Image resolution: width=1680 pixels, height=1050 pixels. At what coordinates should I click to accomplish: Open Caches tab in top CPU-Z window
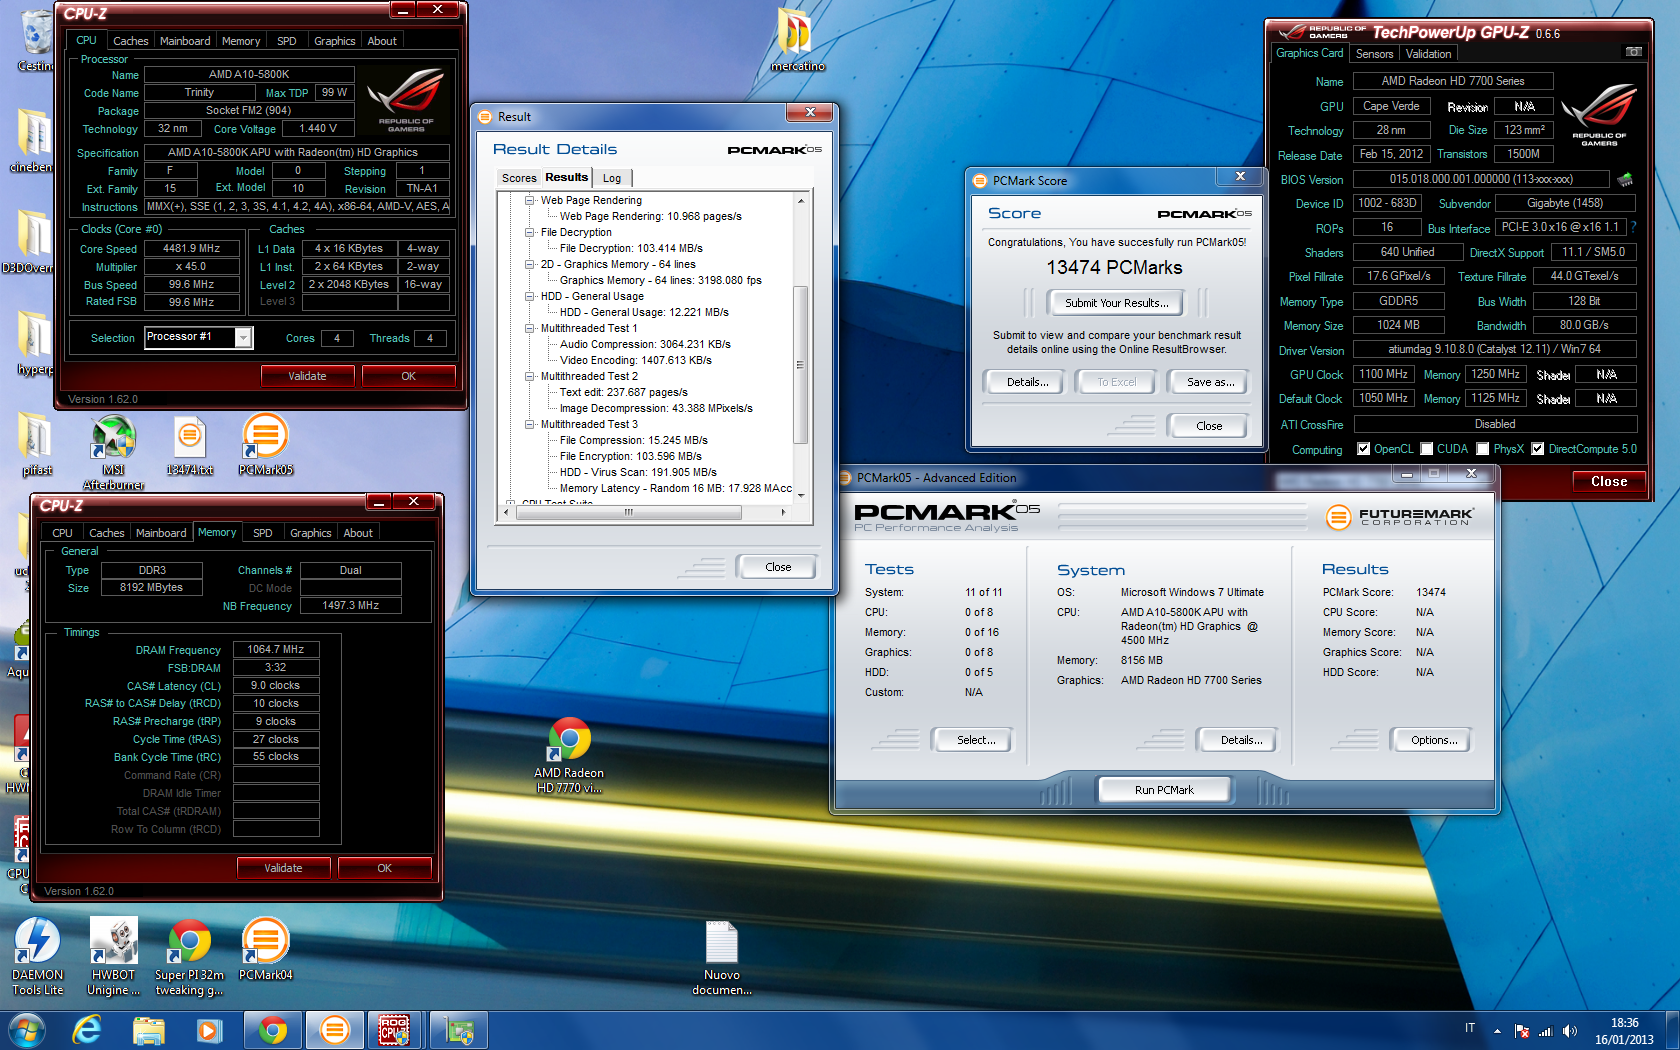click(130, 41)
